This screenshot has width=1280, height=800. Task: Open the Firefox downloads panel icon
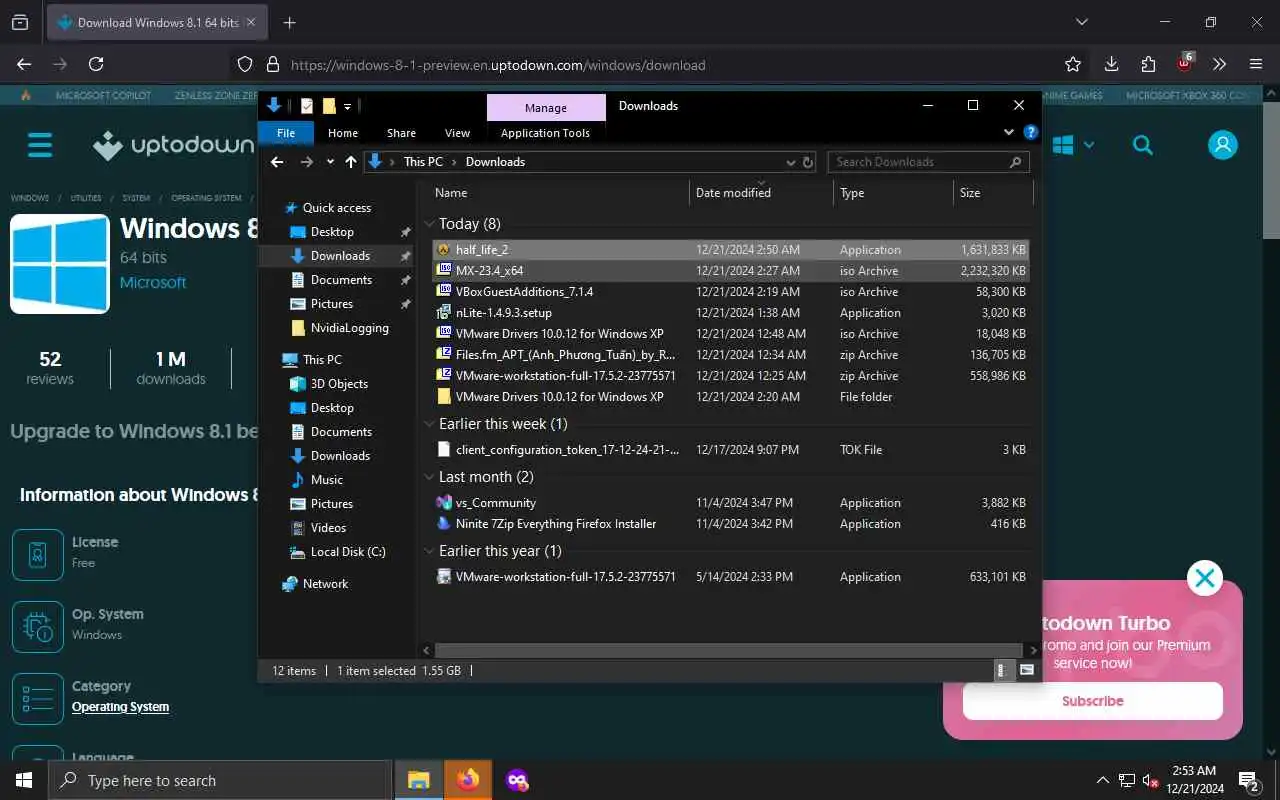click(x=1111, y=64)
